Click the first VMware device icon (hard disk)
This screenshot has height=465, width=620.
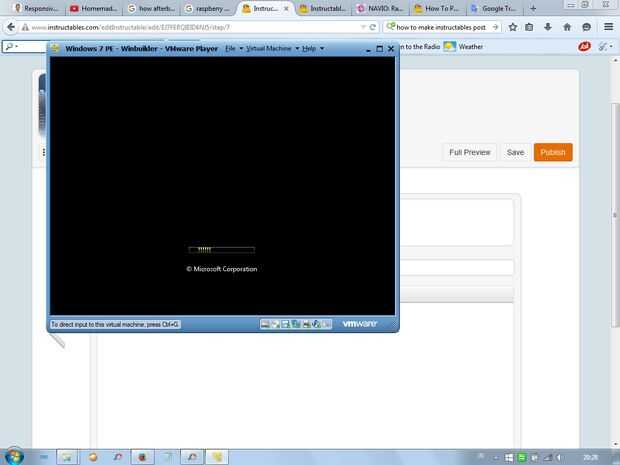click(265, 324)
